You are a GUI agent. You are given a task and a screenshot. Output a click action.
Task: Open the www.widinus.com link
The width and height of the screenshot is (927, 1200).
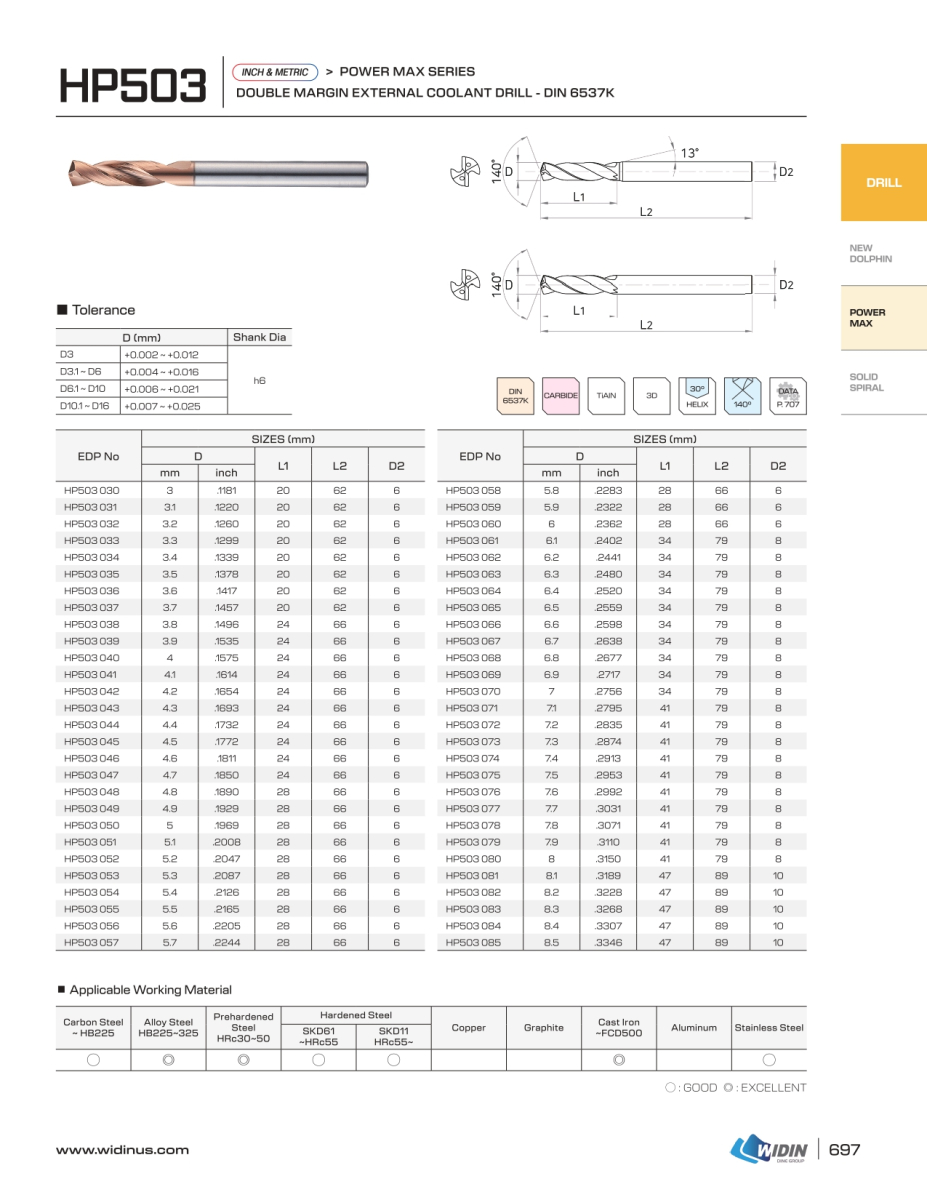click(122, 1150)
